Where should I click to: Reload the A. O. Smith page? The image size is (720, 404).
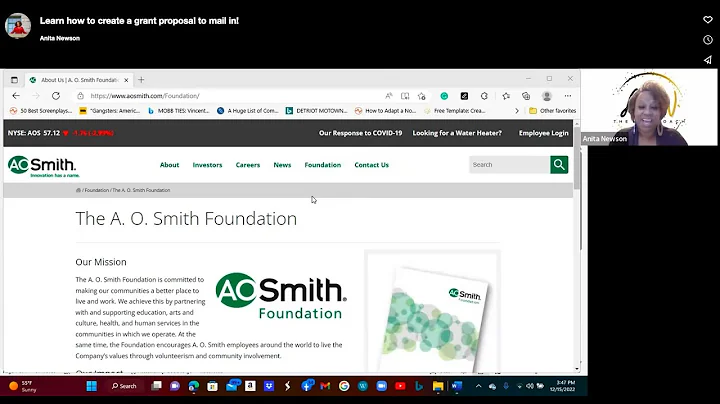point(56,96)
